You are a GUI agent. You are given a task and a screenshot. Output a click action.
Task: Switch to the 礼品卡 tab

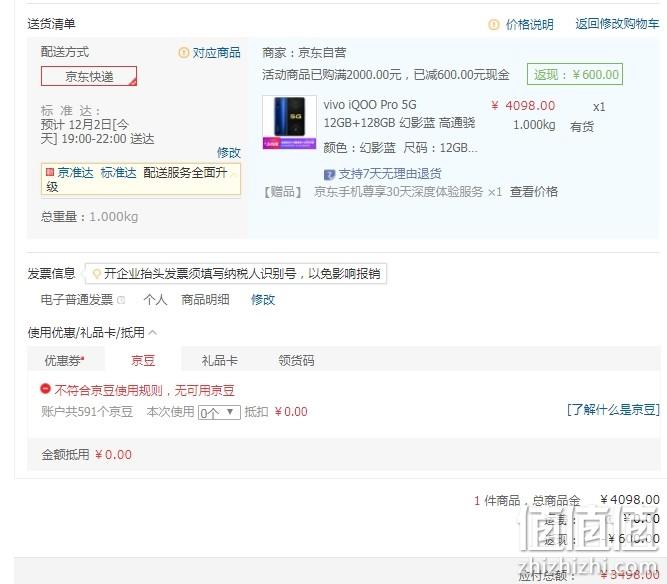click(219, 361)
